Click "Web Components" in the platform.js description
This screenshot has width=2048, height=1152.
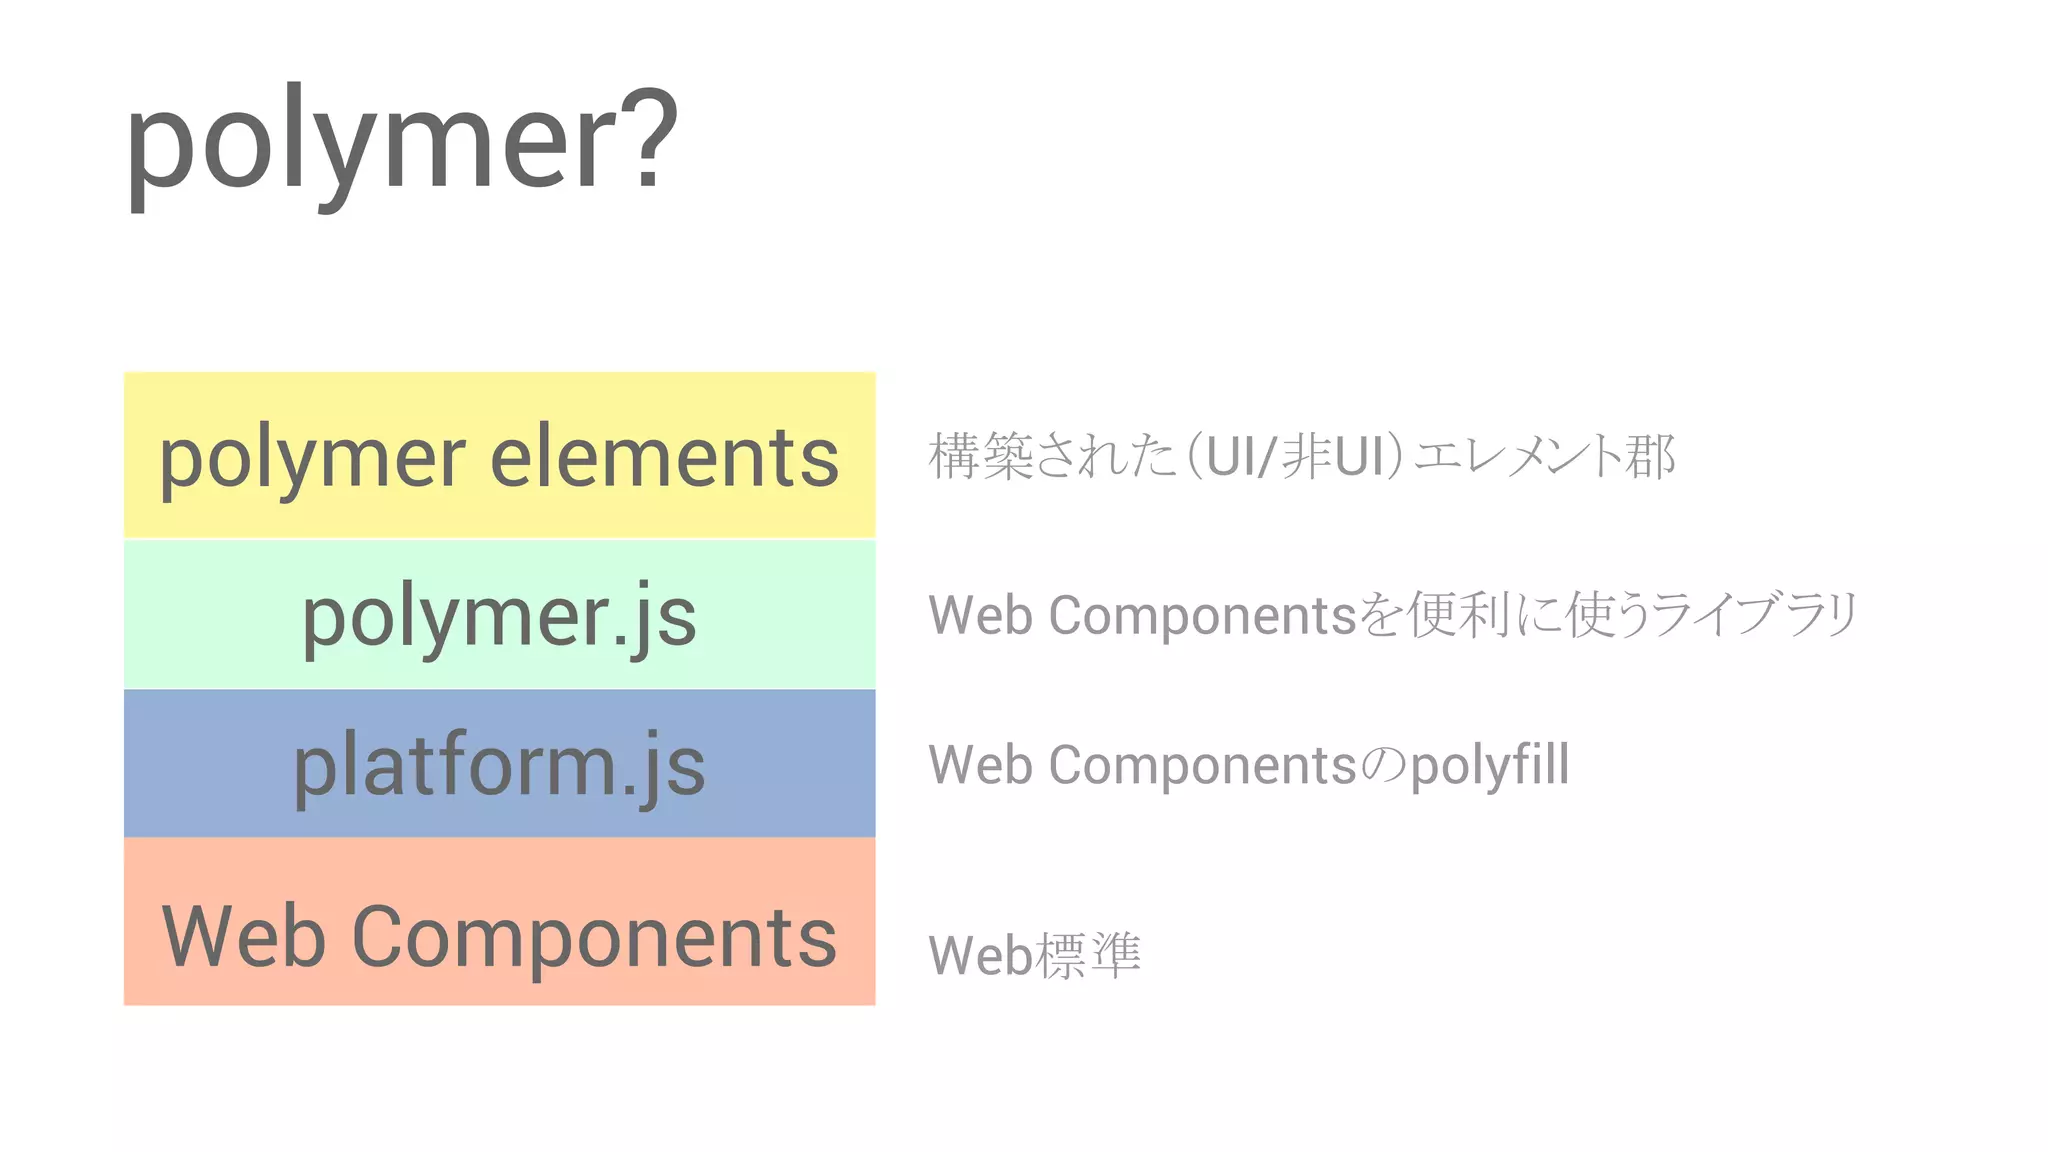pos(1142,766)
